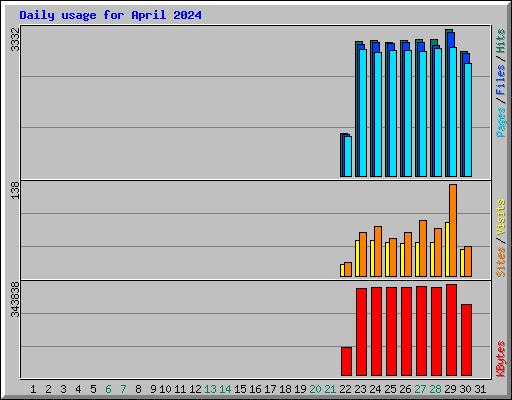512x400 pixels.
Task: Click green weekend day 20 label
Action: [x=315, y=389]
